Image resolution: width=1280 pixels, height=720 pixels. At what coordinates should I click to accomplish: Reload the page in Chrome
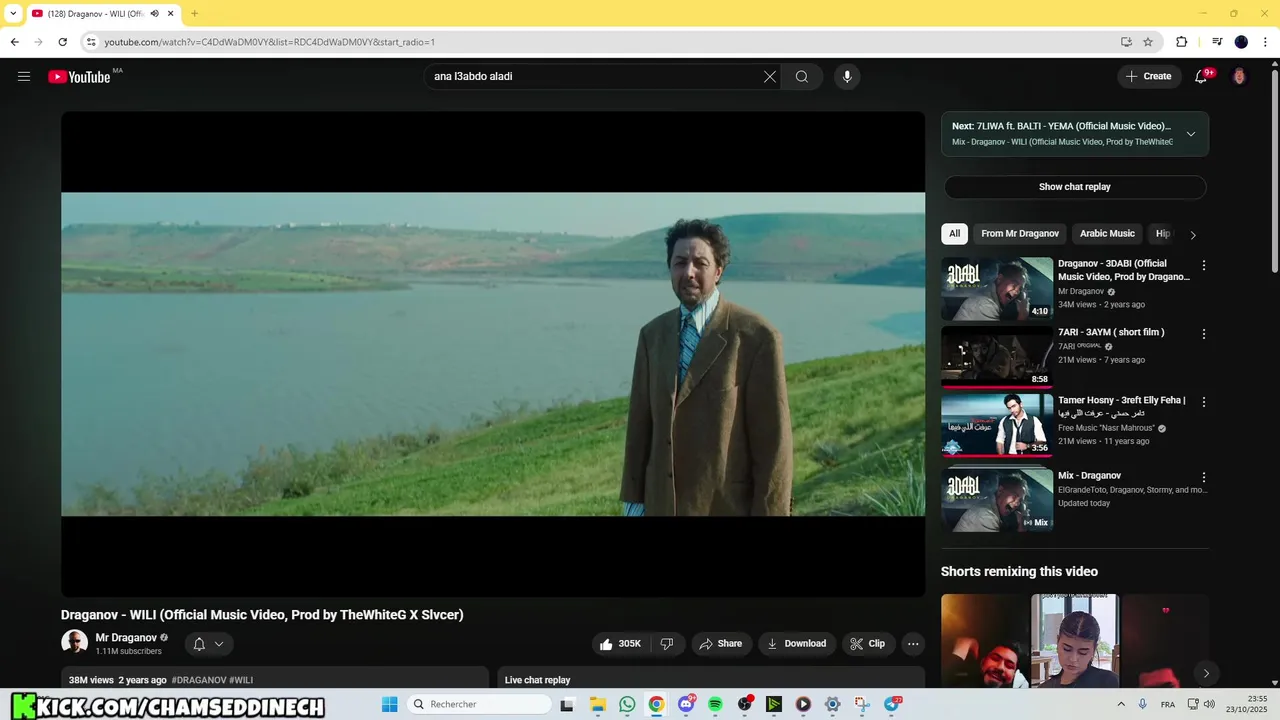coord(62,42)
